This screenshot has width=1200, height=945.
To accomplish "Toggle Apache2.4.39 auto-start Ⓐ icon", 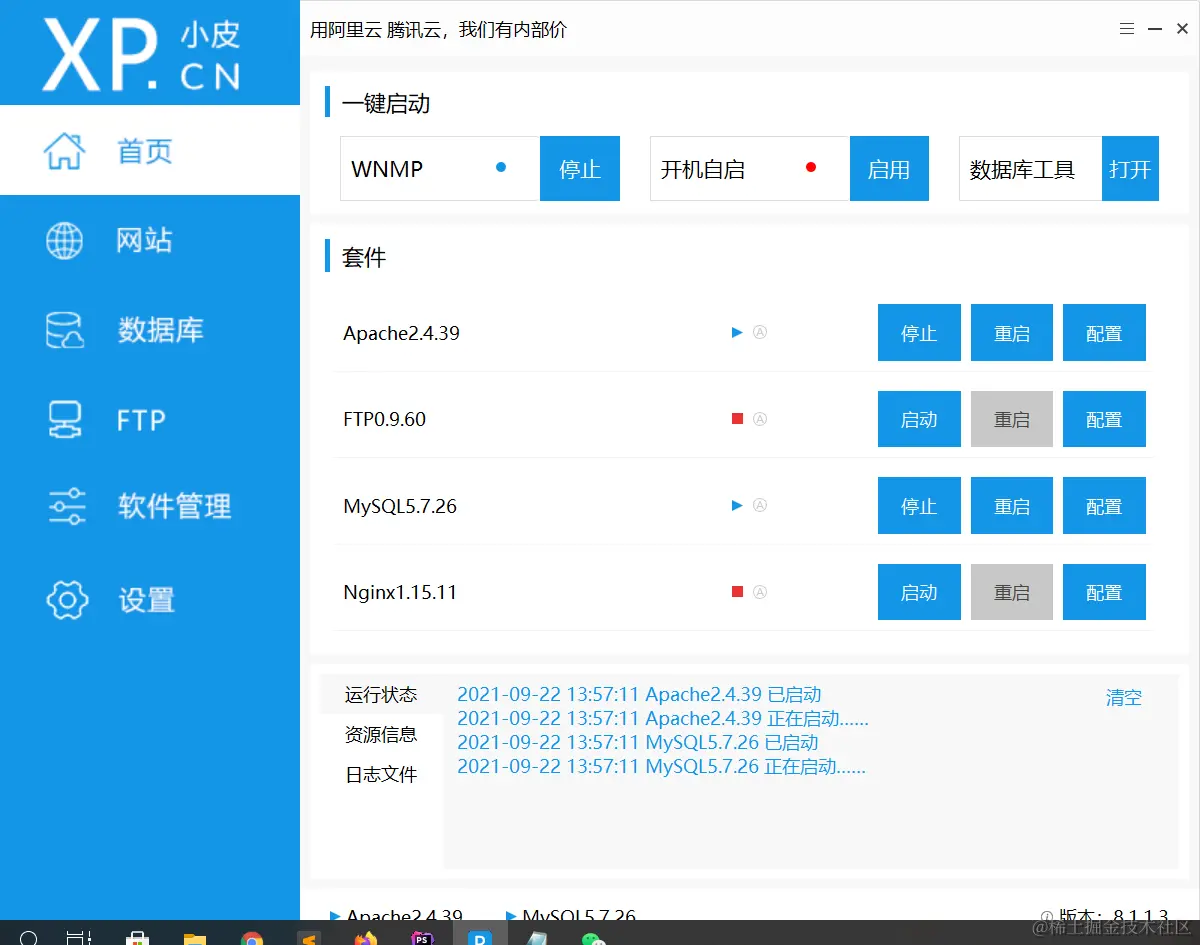I will pos(760,332).
